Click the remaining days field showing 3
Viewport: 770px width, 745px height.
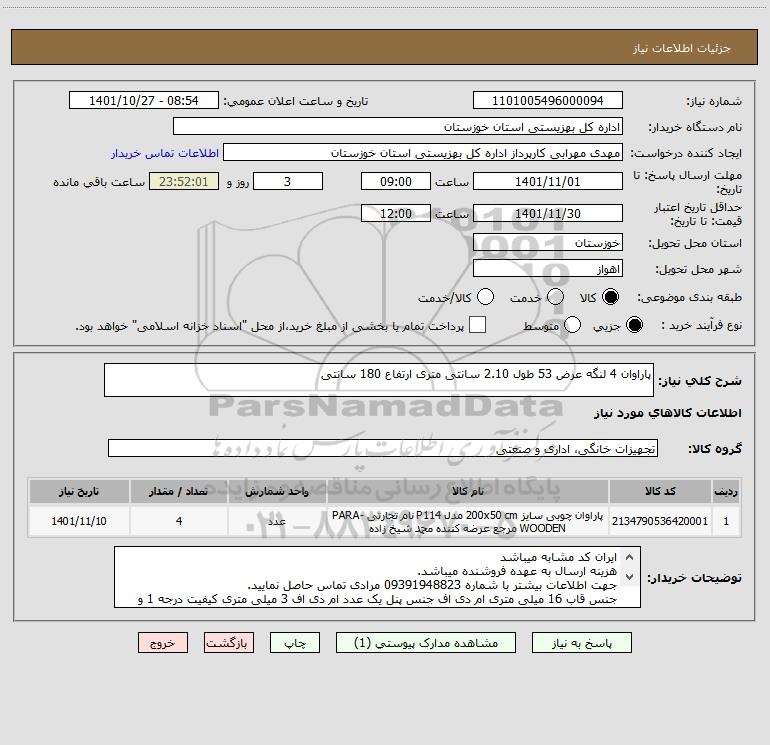pos(288,182)
